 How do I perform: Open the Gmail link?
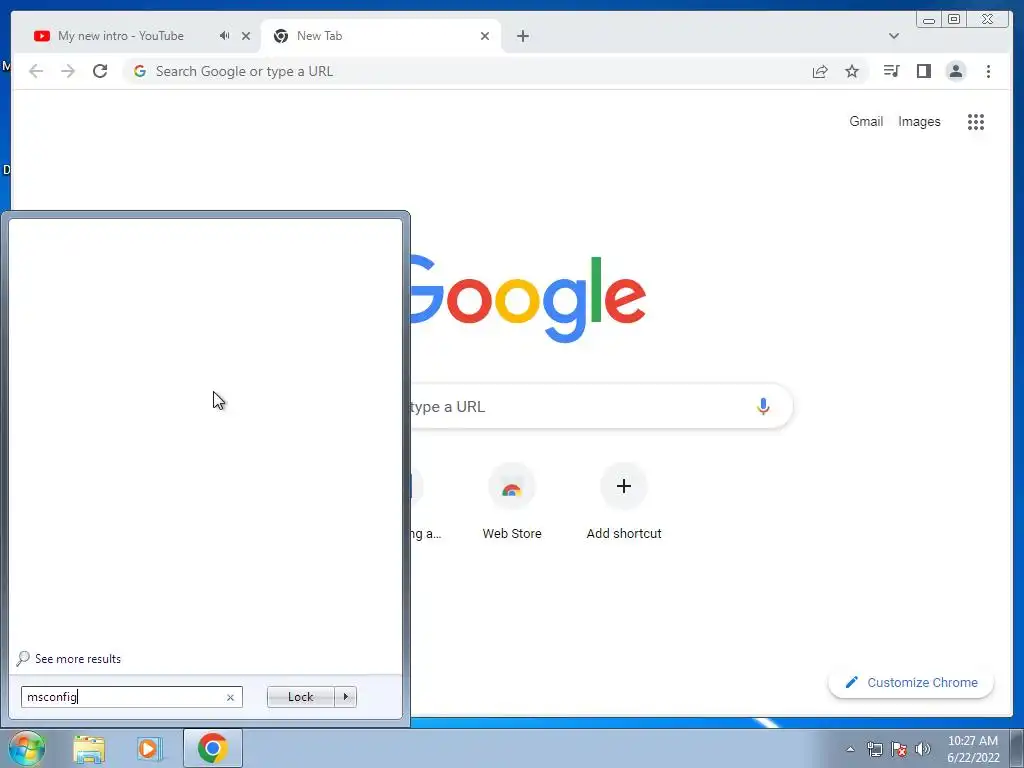866,121
